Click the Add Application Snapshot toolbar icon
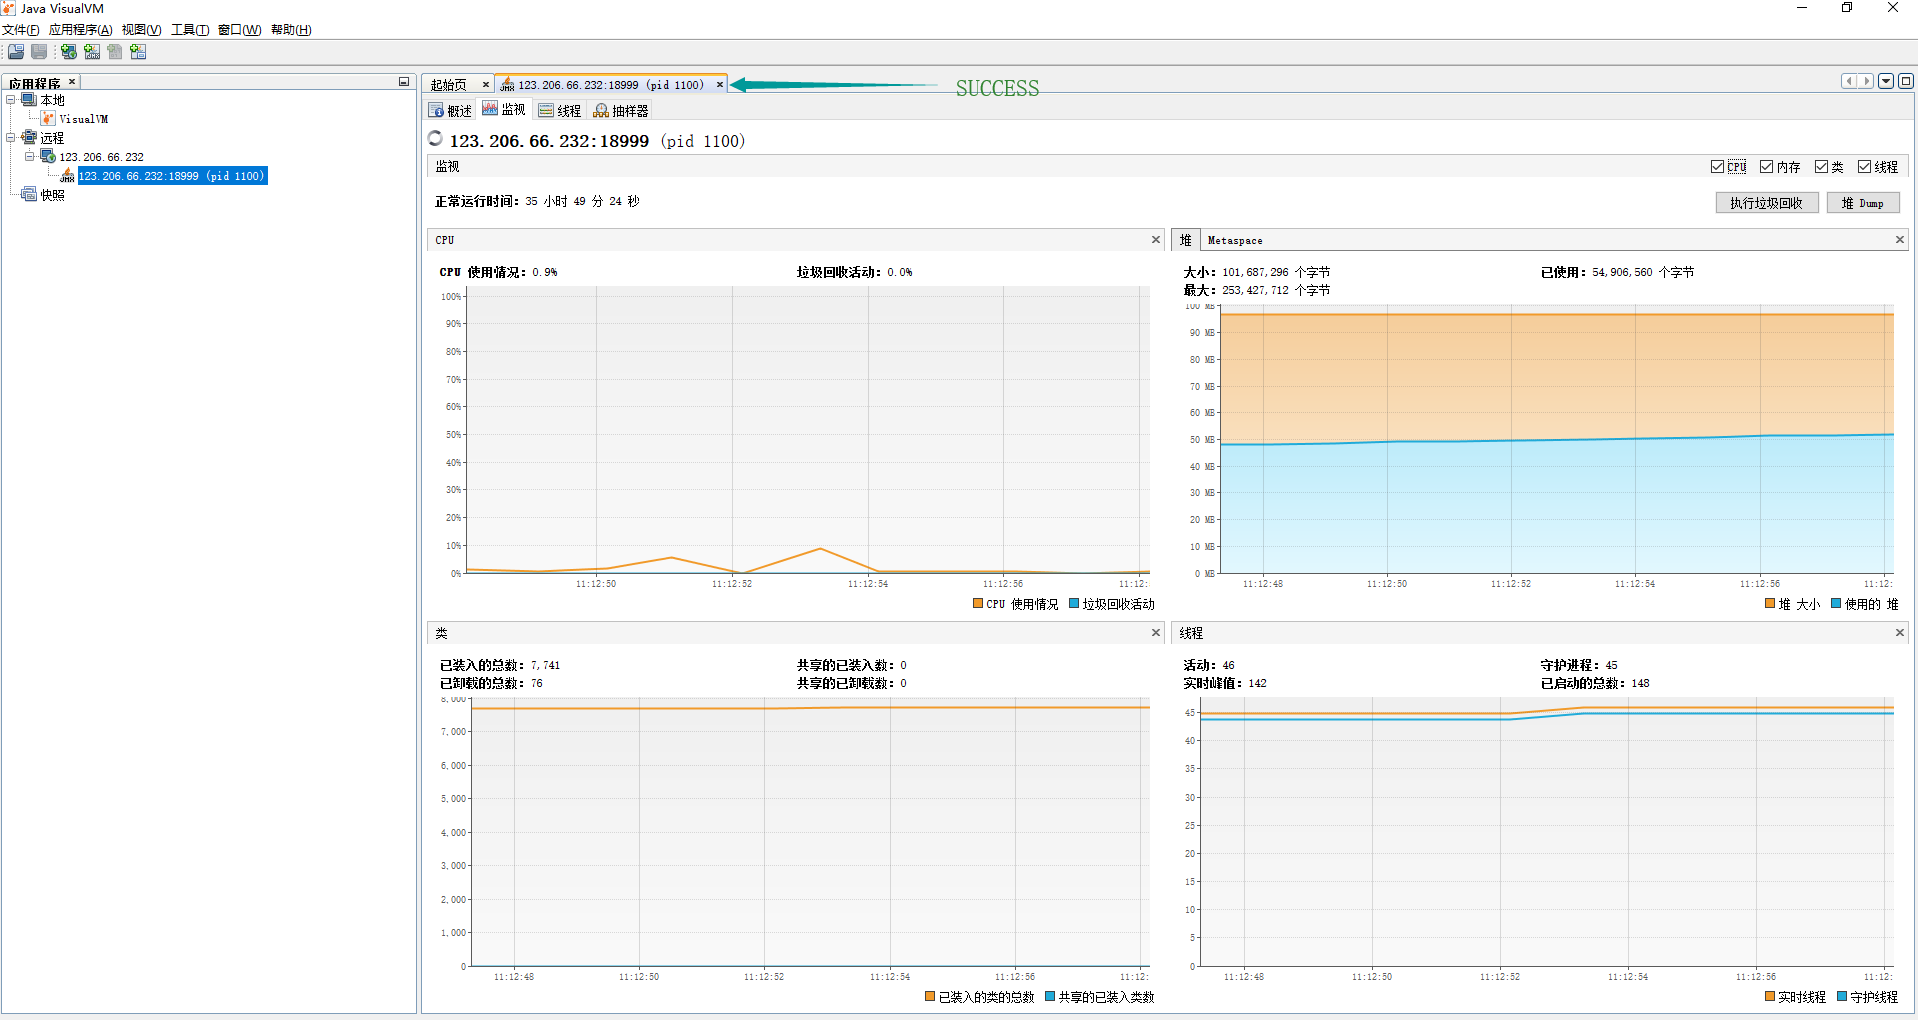 [138, 52]
